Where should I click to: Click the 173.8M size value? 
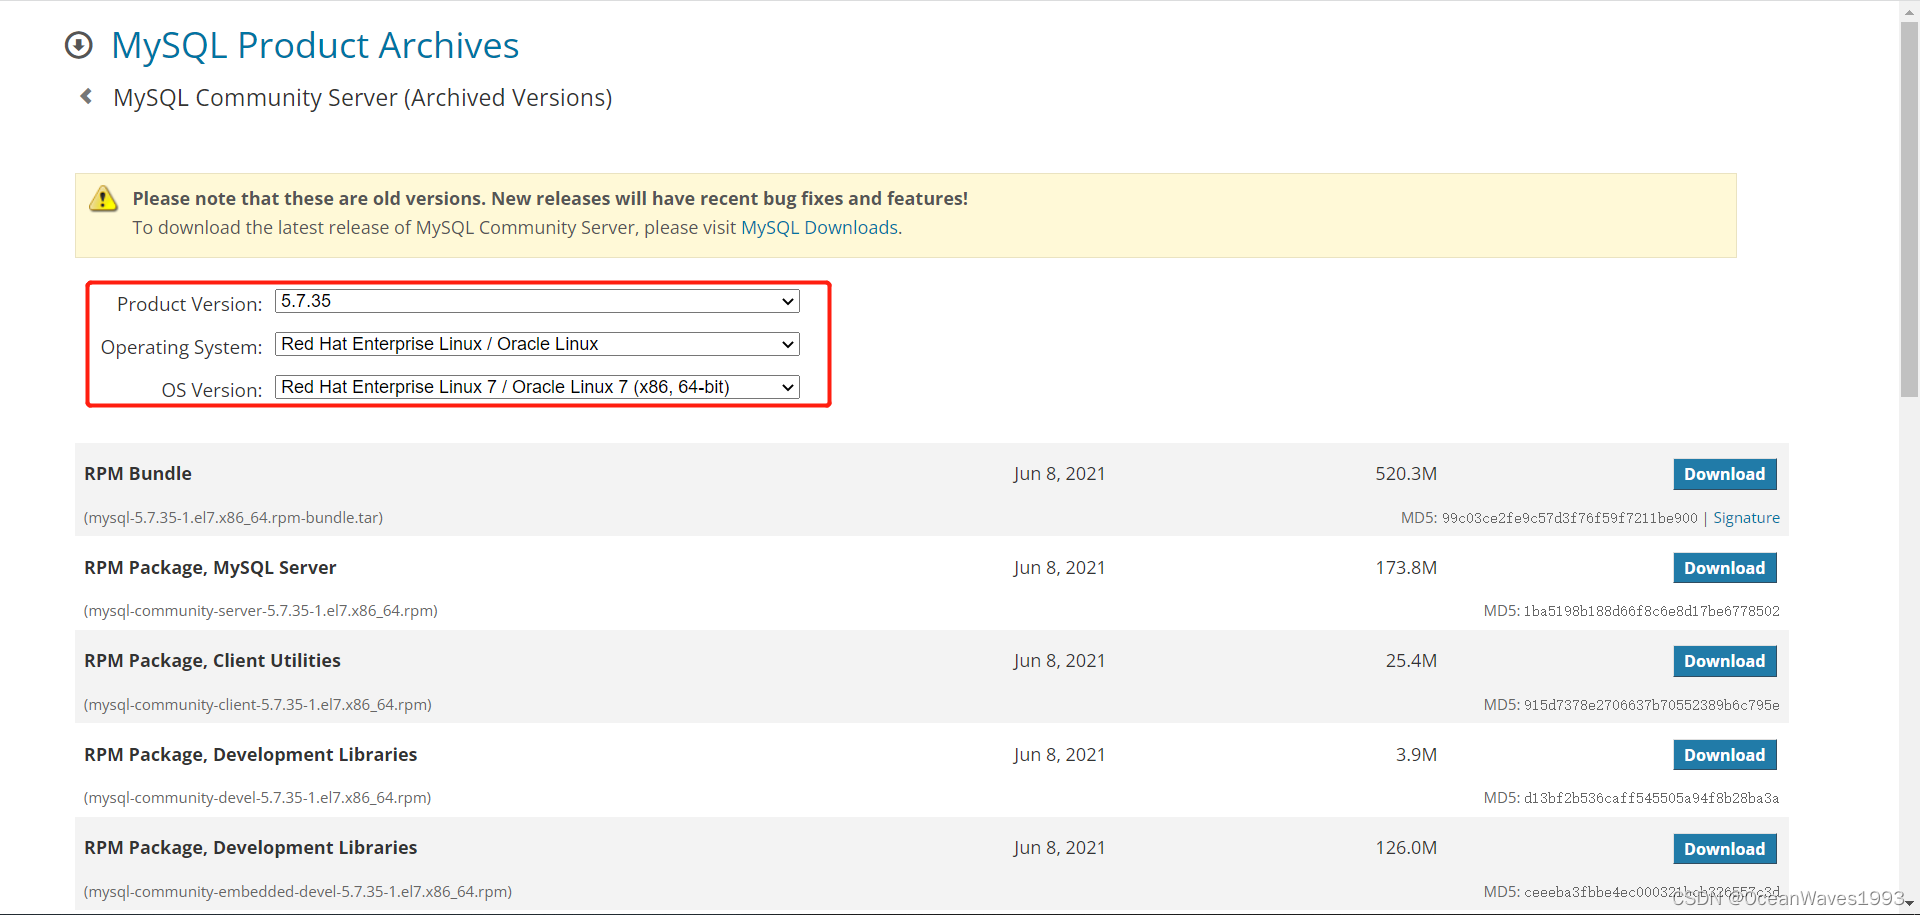pyautogui.click(x=1406, y=568)
